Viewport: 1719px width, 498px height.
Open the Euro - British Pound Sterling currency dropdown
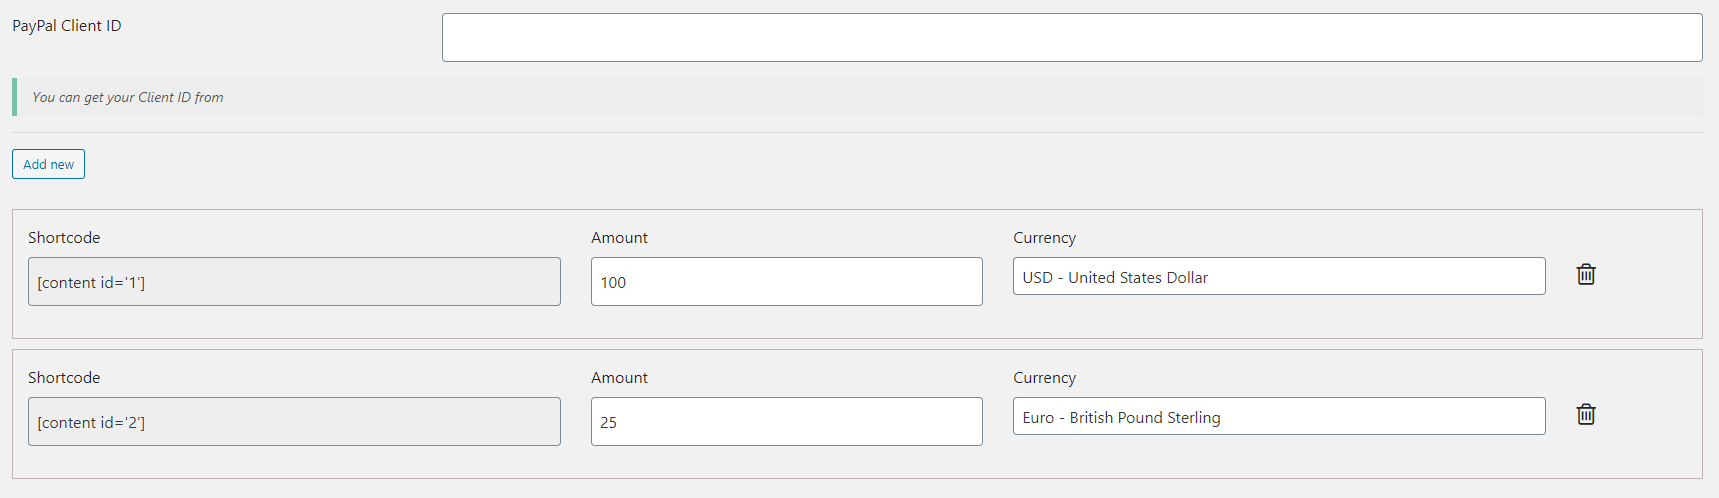pyautogui.click(x=1279, y=416)
